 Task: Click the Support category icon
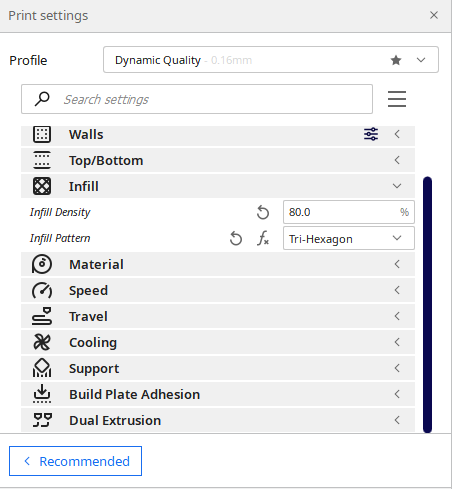coord(42,368)
